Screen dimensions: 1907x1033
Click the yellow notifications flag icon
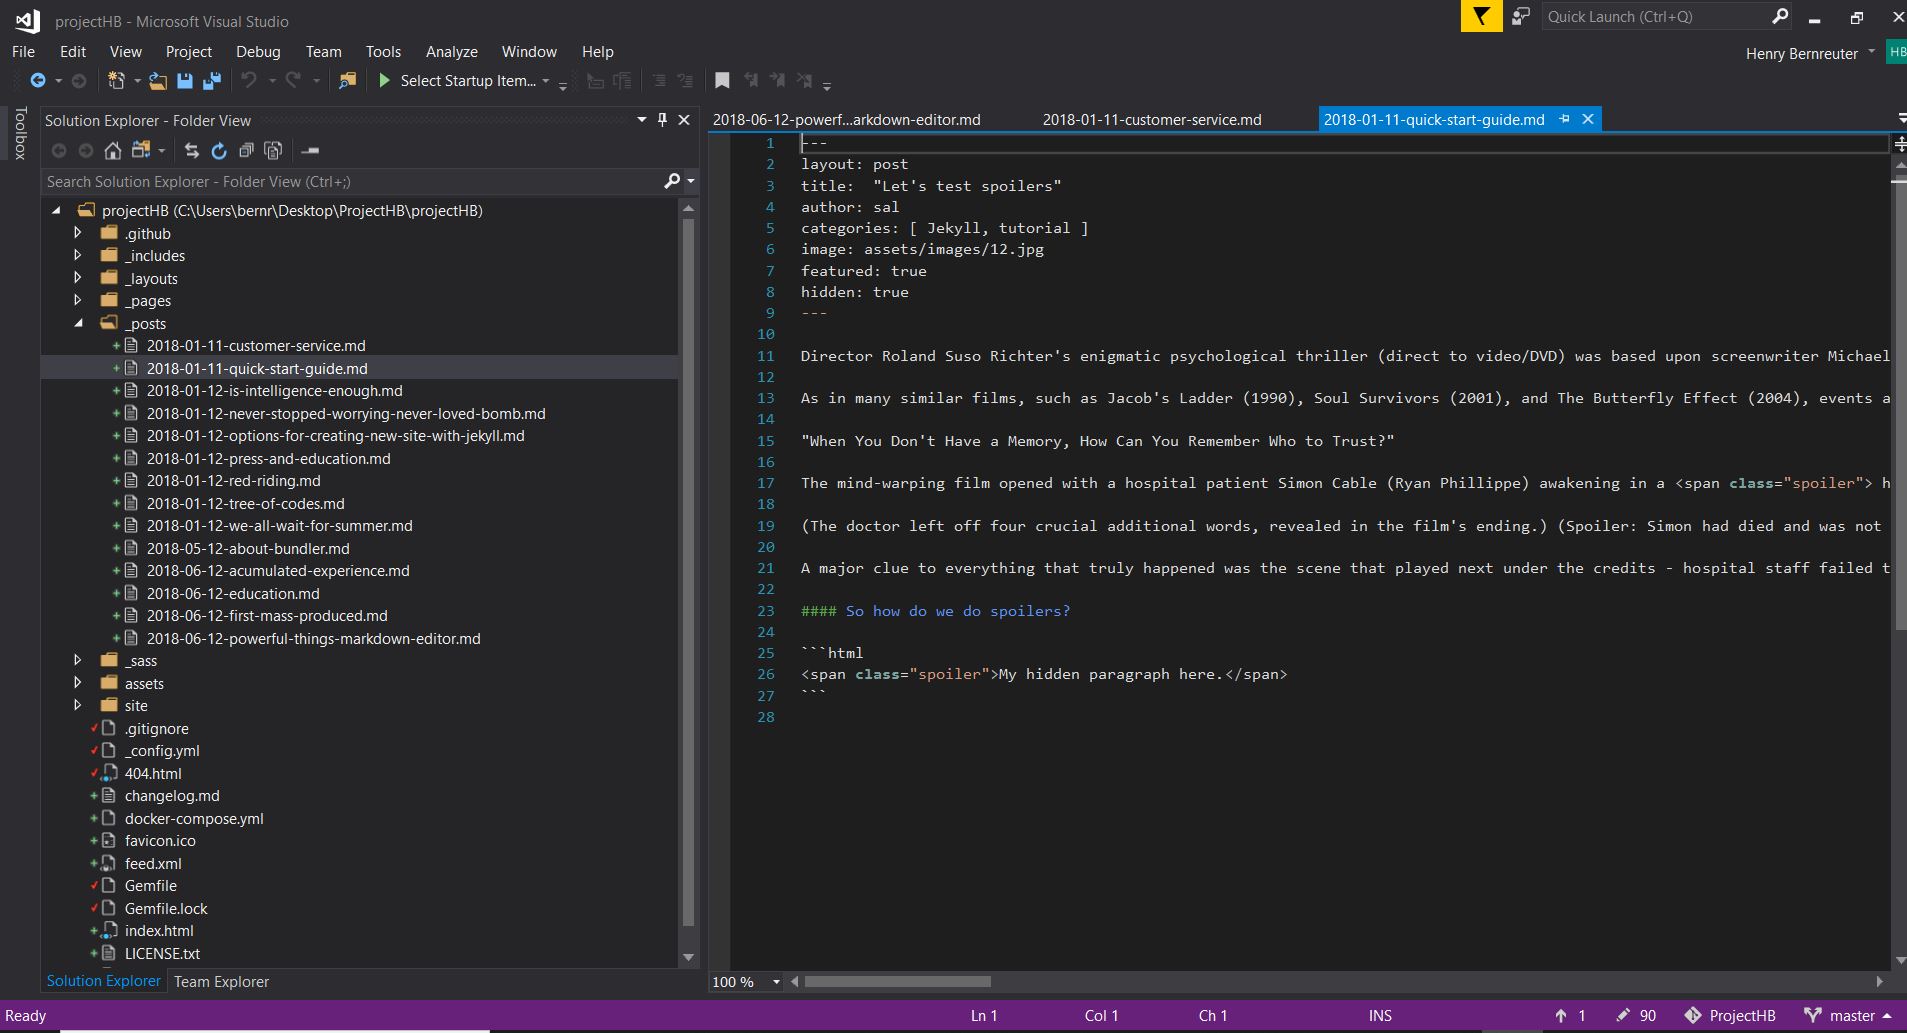[1481, 17]
